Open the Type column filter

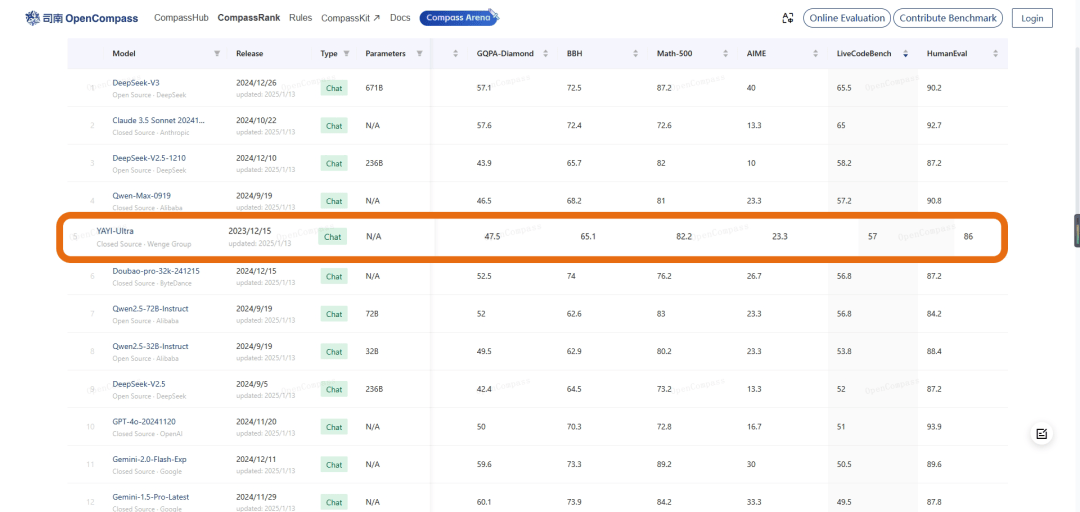click(x=346, y=53)
